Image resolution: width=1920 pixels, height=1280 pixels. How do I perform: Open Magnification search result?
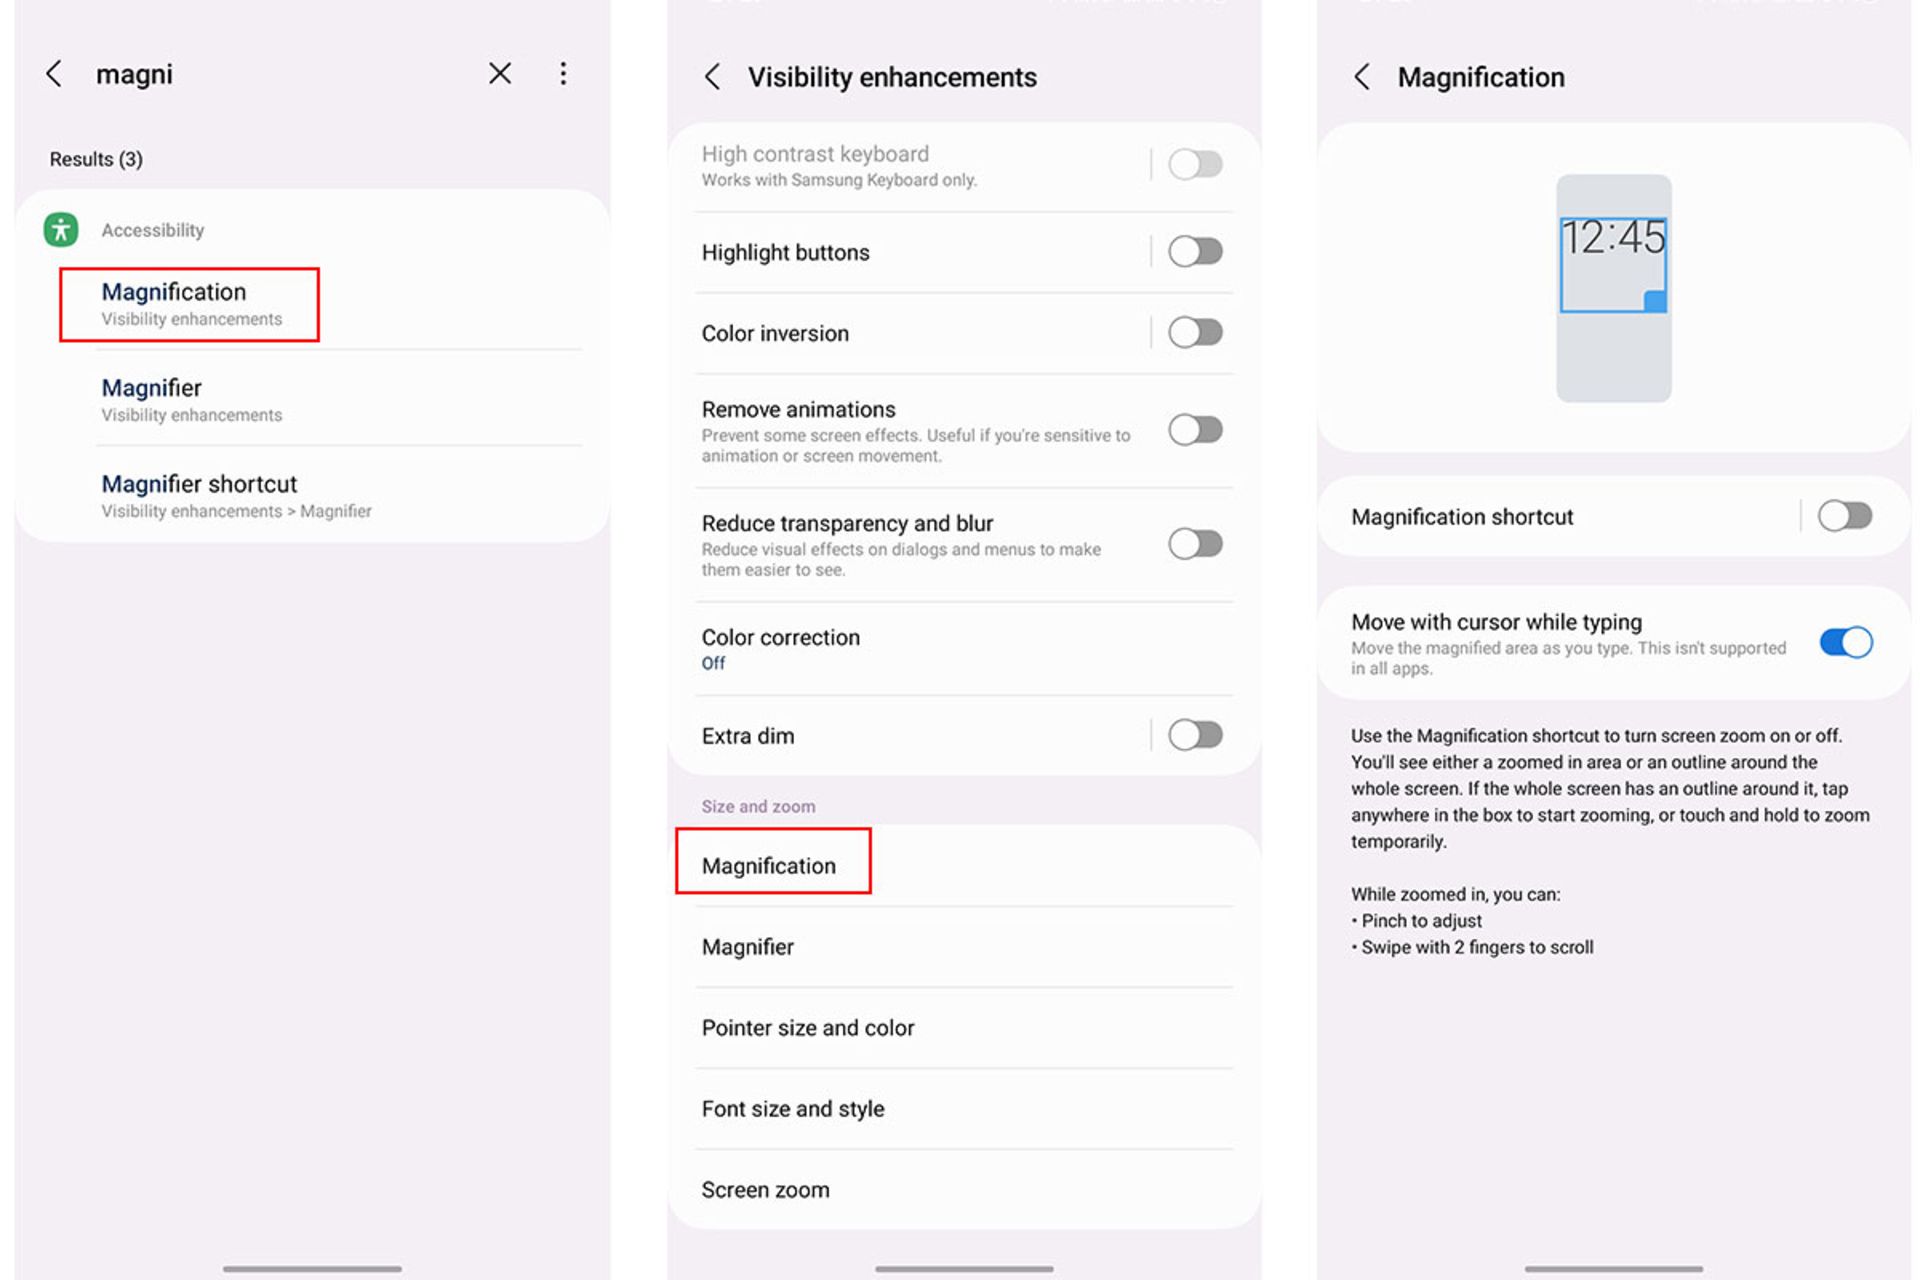click(189, 304)
